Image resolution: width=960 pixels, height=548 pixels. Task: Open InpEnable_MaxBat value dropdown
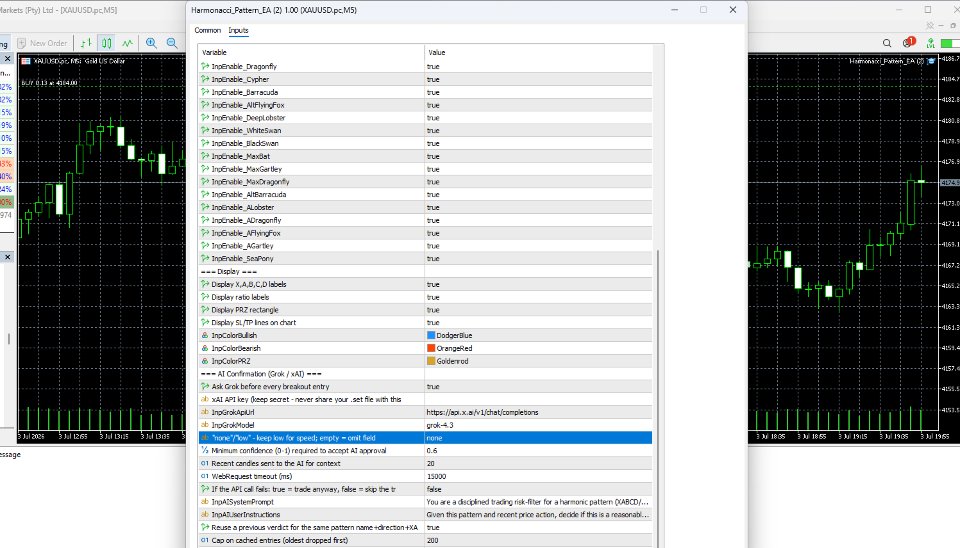(x=538, y=156)
